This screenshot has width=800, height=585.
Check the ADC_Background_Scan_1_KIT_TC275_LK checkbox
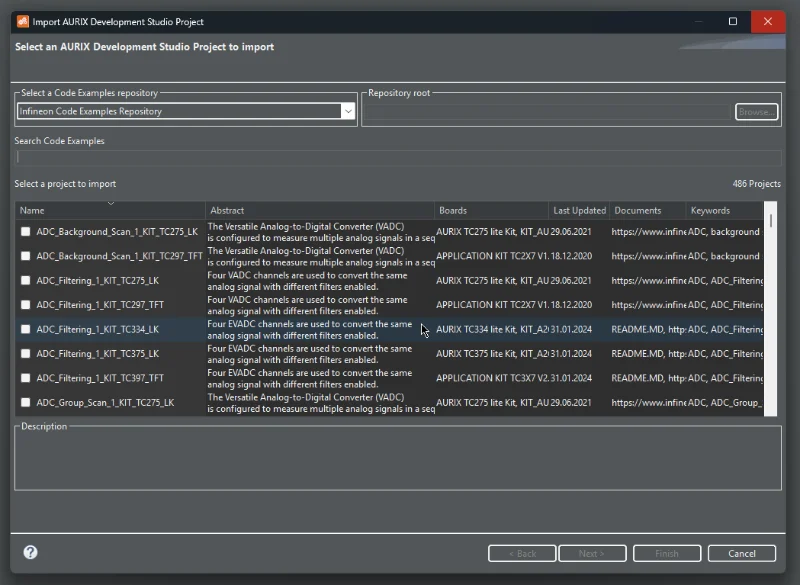point(26,232)
